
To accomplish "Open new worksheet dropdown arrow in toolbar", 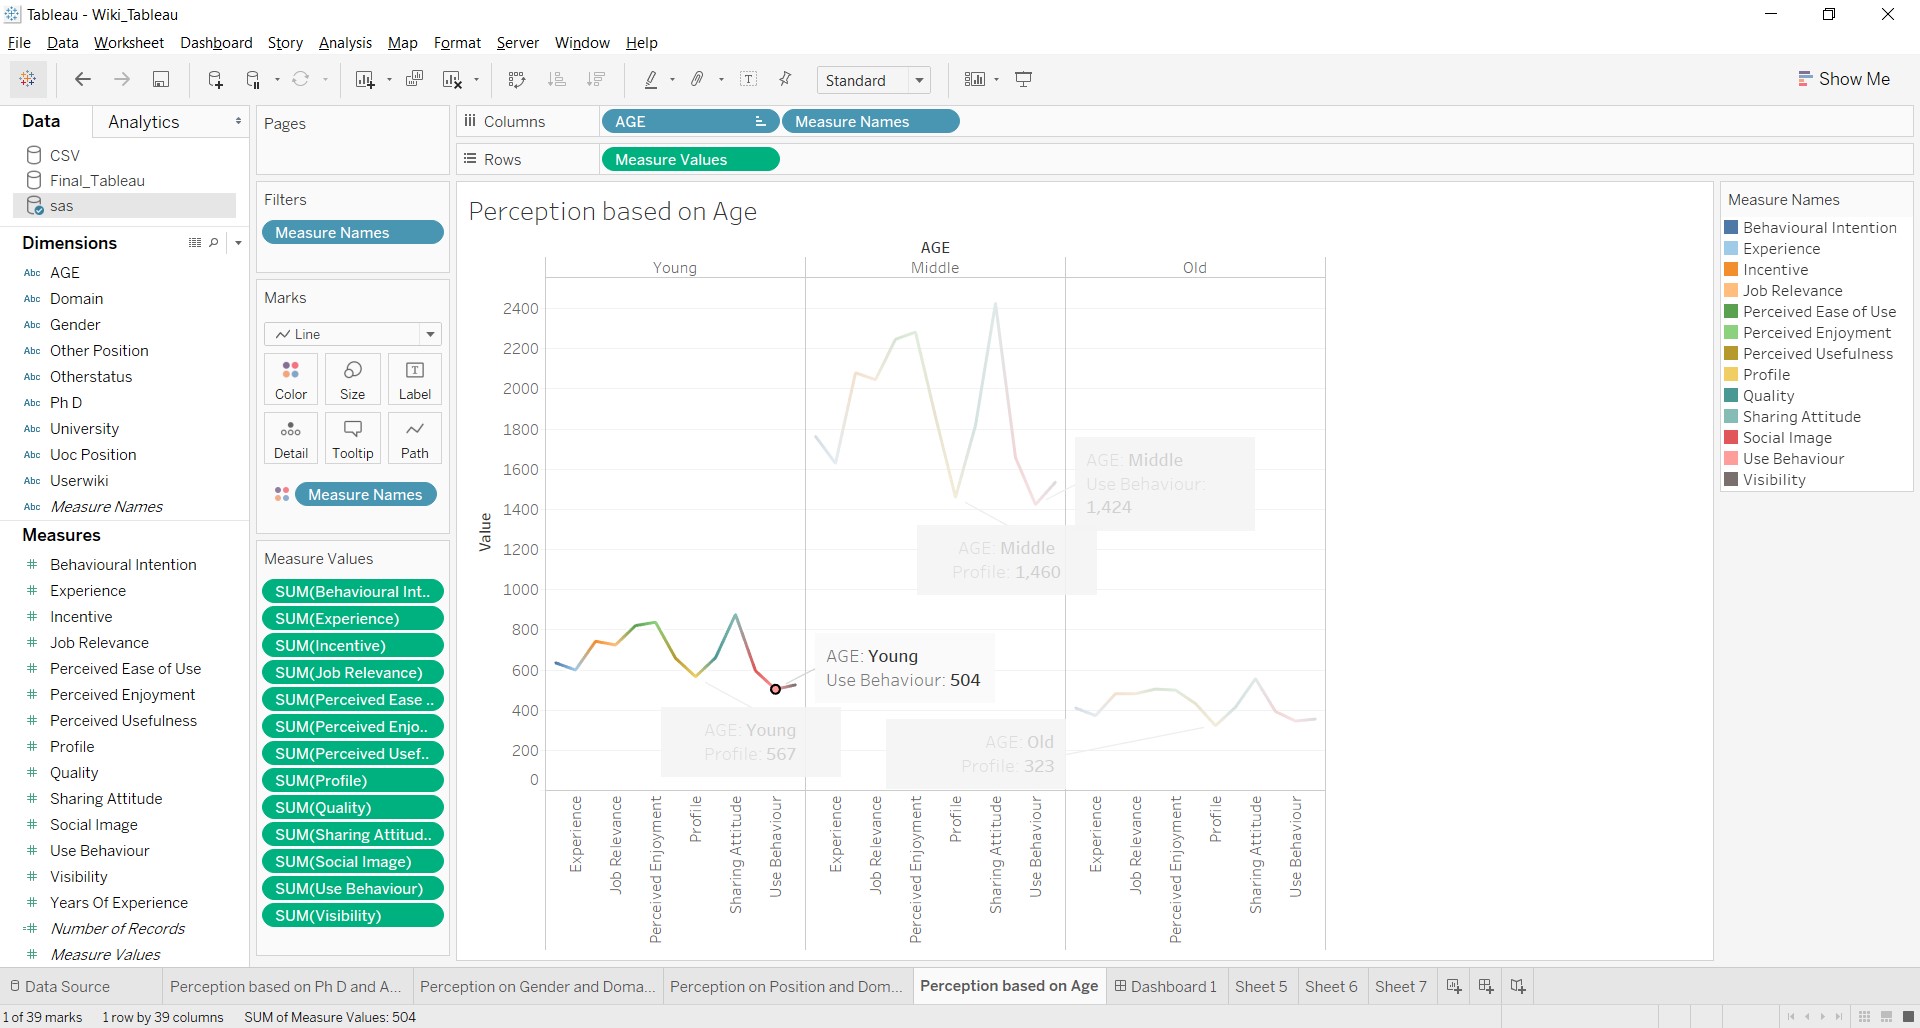I will click(389, 80).
